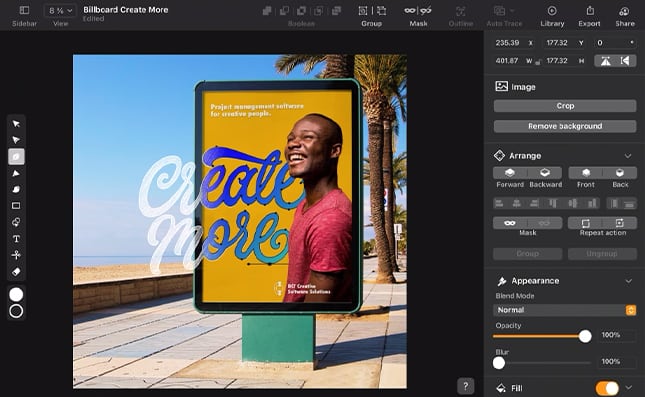645x397 pixels.
Task: Select the Text tool
Action: [16, 239]
